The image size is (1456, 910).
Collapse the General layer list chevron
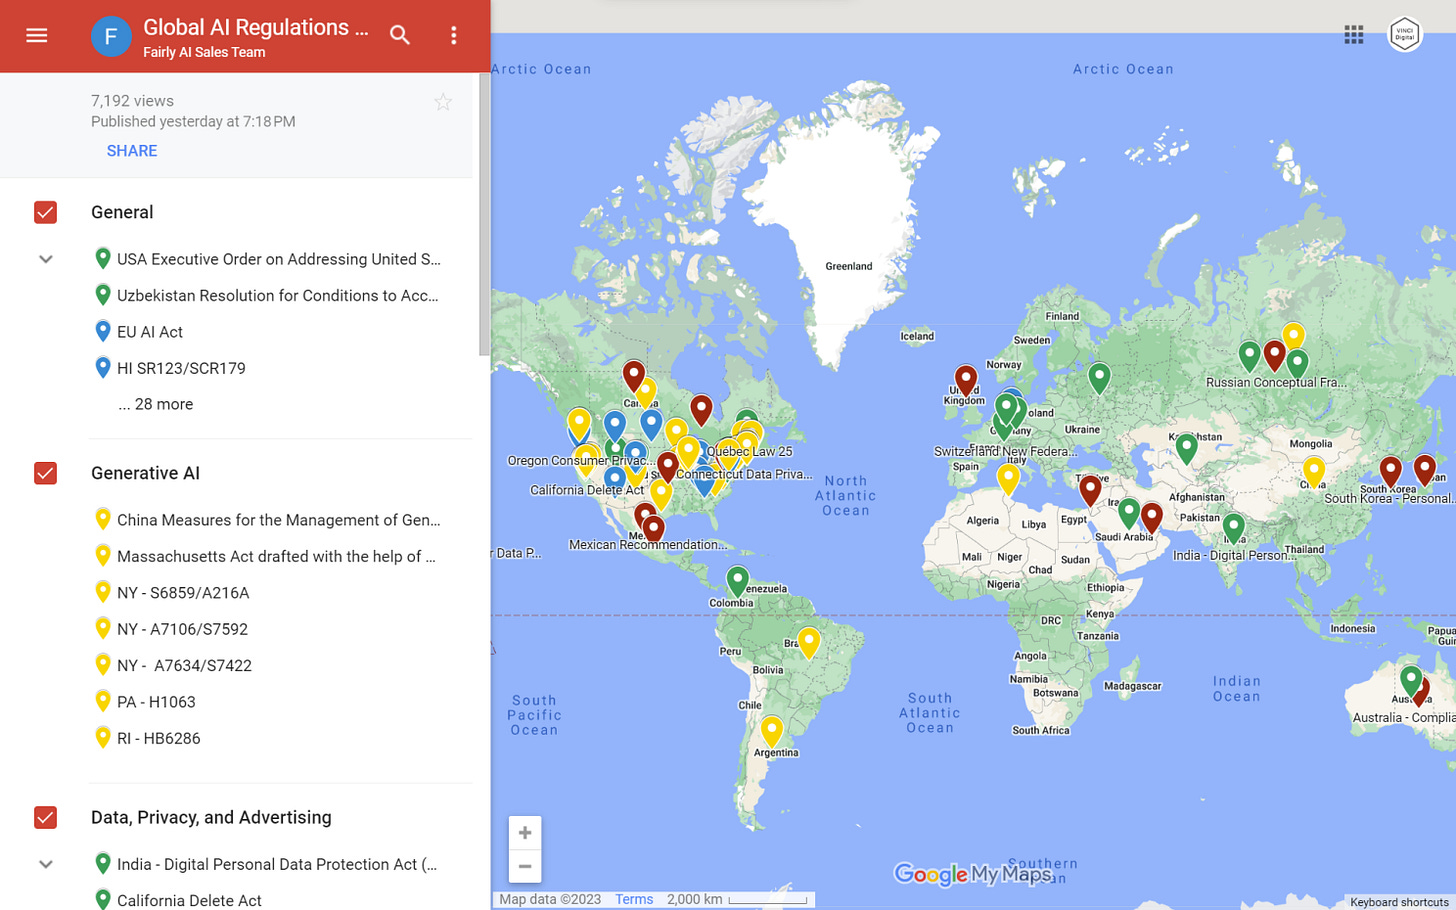pyautogui.click(x=45, y=259)
